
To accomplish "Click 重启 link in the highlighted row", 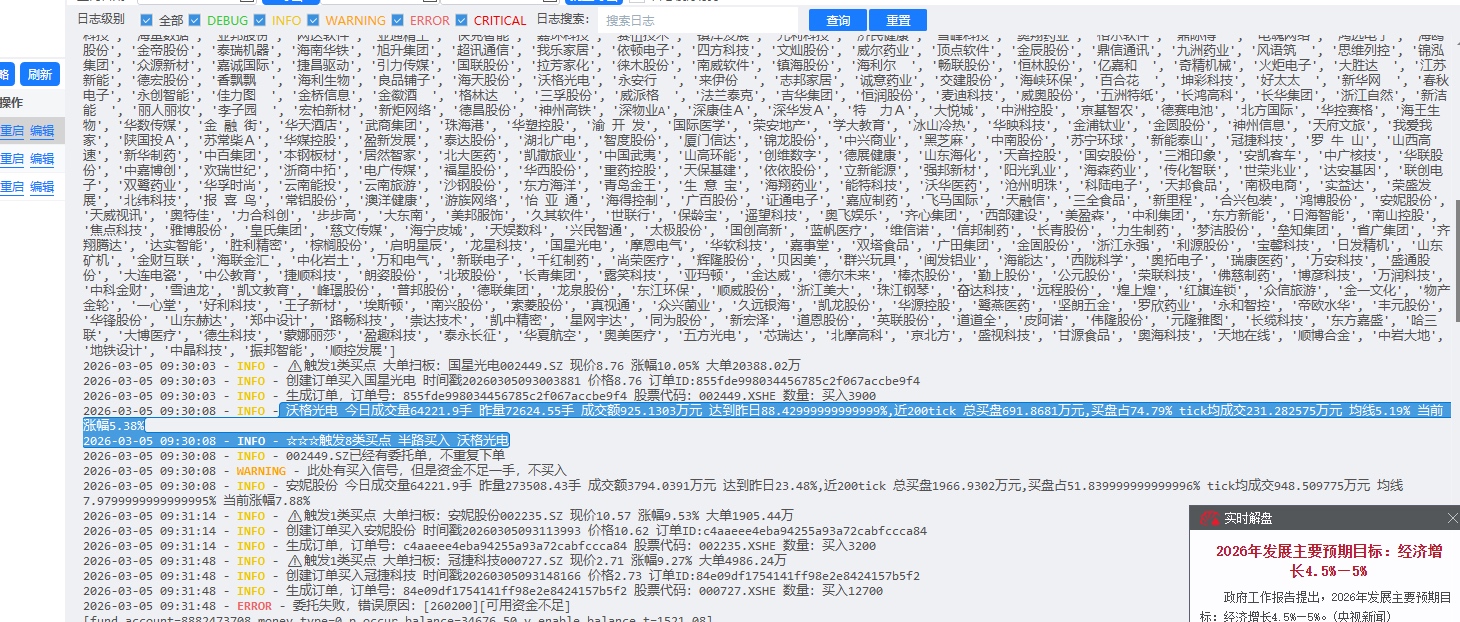I will click(12, 131).
